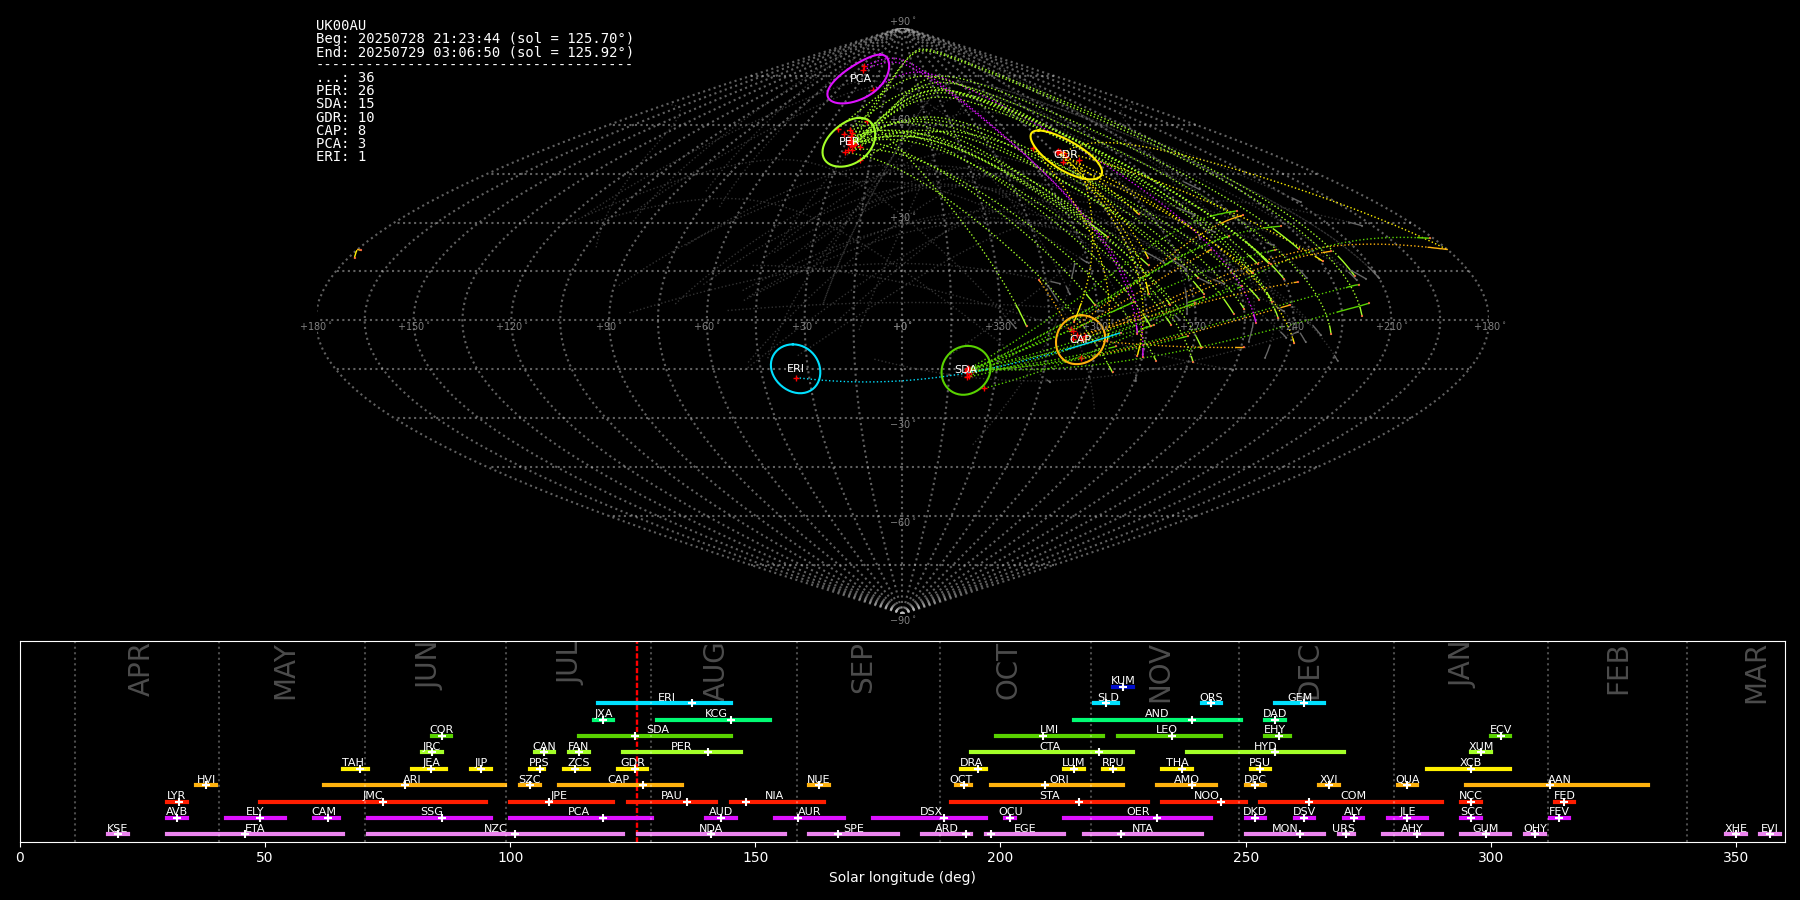Screen dimensions: 1800x900
Task: Click the STA shower bar in the timeline
Action: point(1049,802)
